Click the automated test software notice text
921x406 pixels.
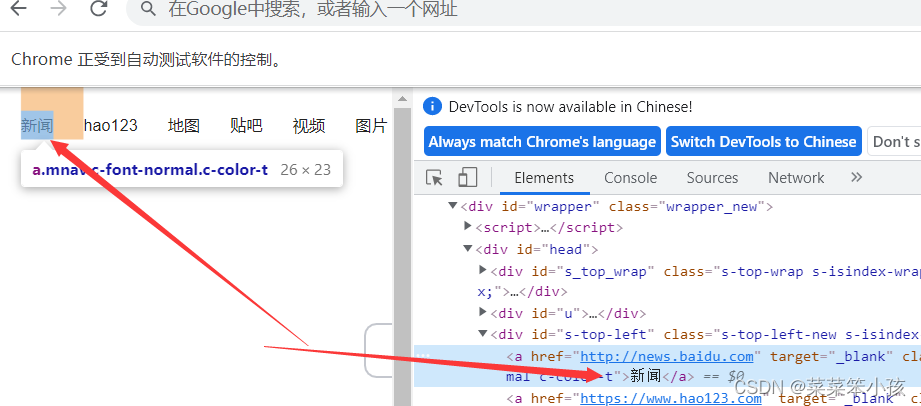pyautogui.click(x=147, y=59)
